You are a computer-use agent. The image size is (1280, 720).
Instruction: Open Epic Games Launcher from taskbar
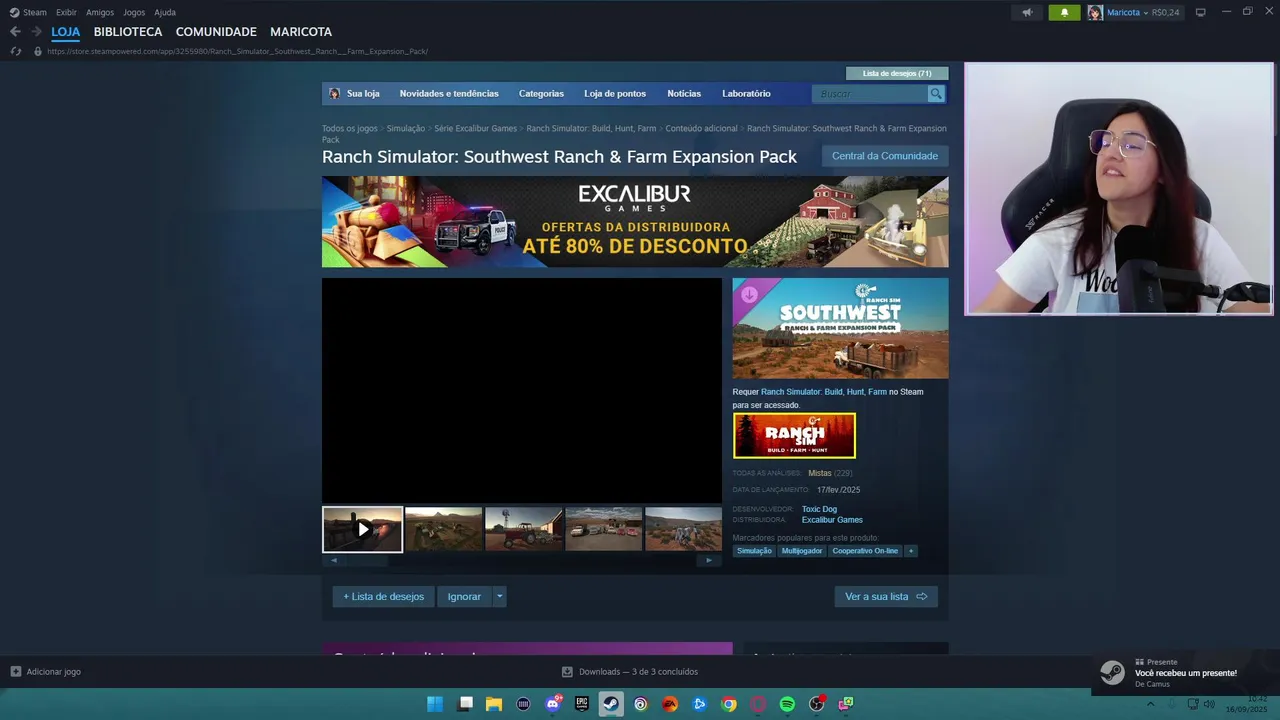tap(582, 704)
